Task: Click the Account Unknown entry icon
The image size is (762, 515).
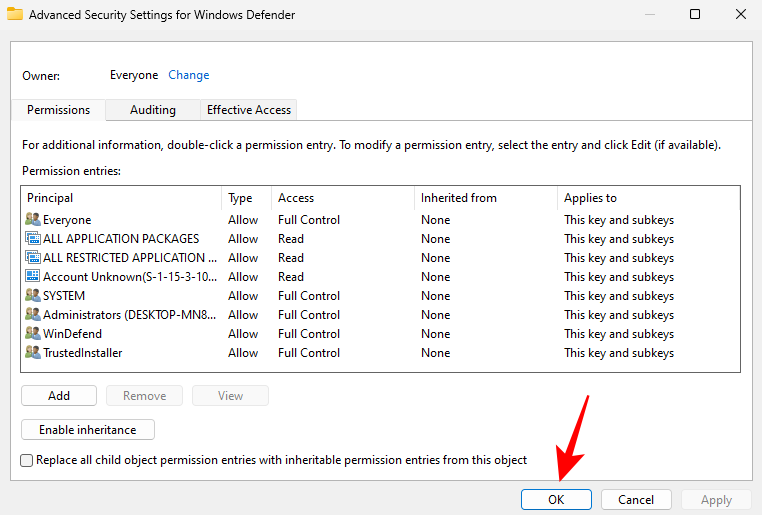Action: [x=32, y=277]
